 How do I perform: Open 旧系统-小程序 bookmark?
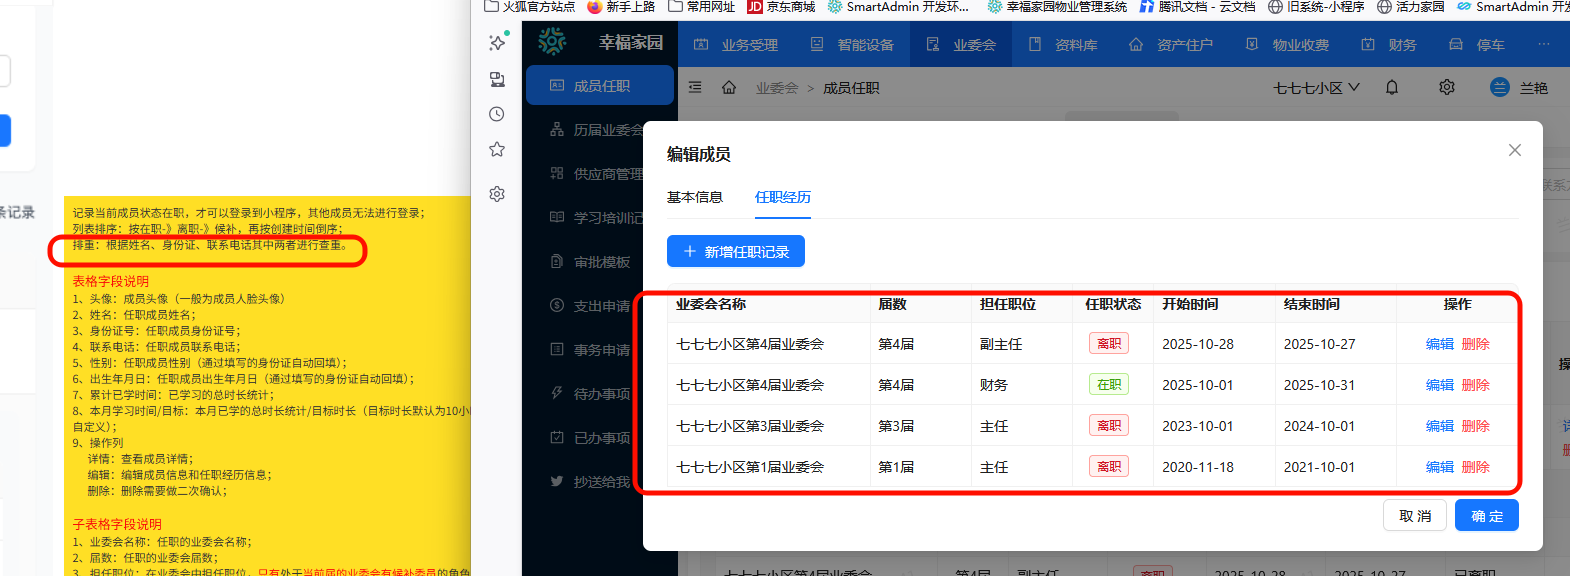[x=1316, y=7]
